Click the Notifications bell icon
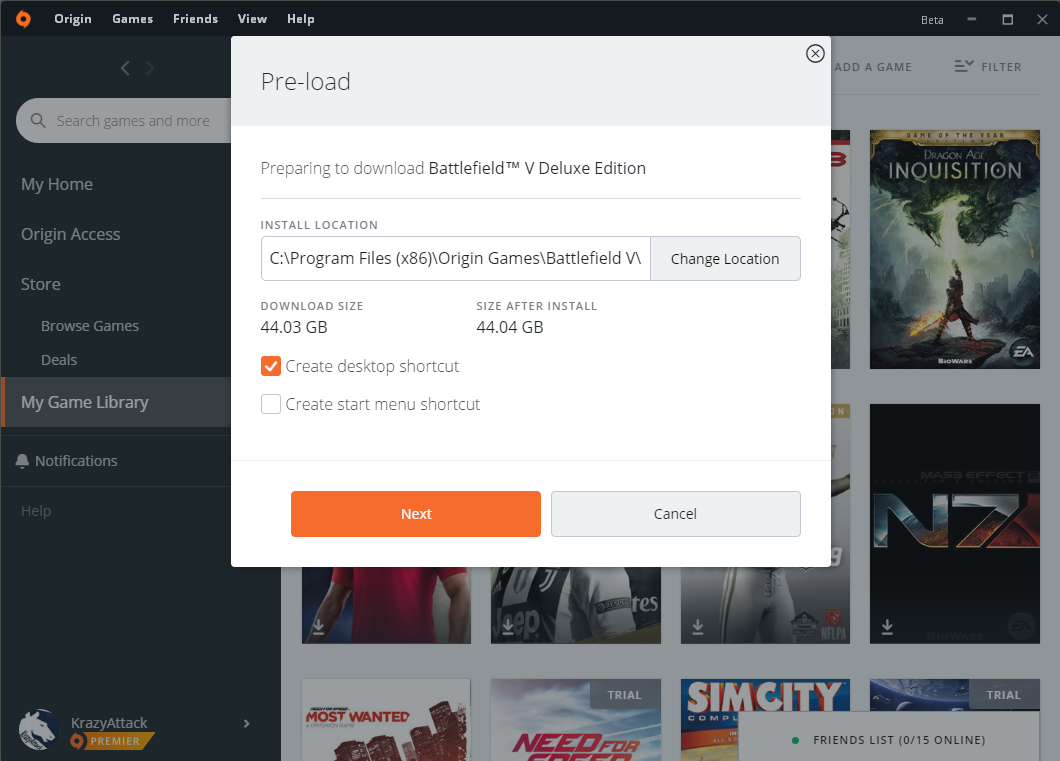This screenshot has height=761, width=1060. [x=22, y=461]
